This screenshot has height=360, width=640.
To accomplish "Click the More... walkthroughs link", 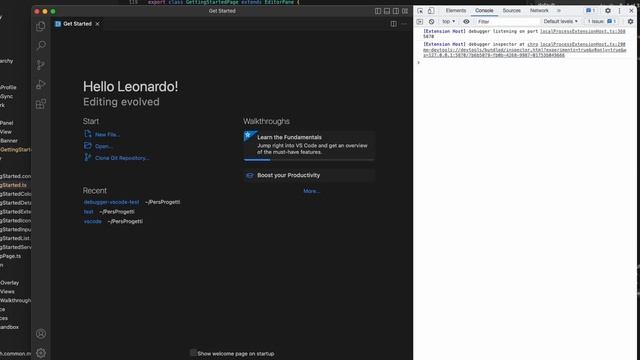I will pos(311,191).
